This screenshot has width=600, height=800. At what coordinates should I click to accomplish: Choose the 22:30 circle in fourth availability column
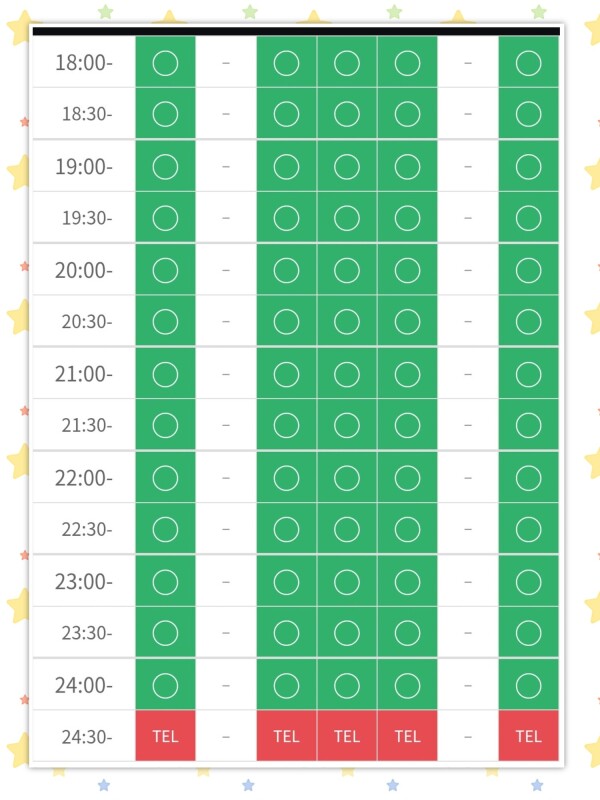tap(347, 529)
